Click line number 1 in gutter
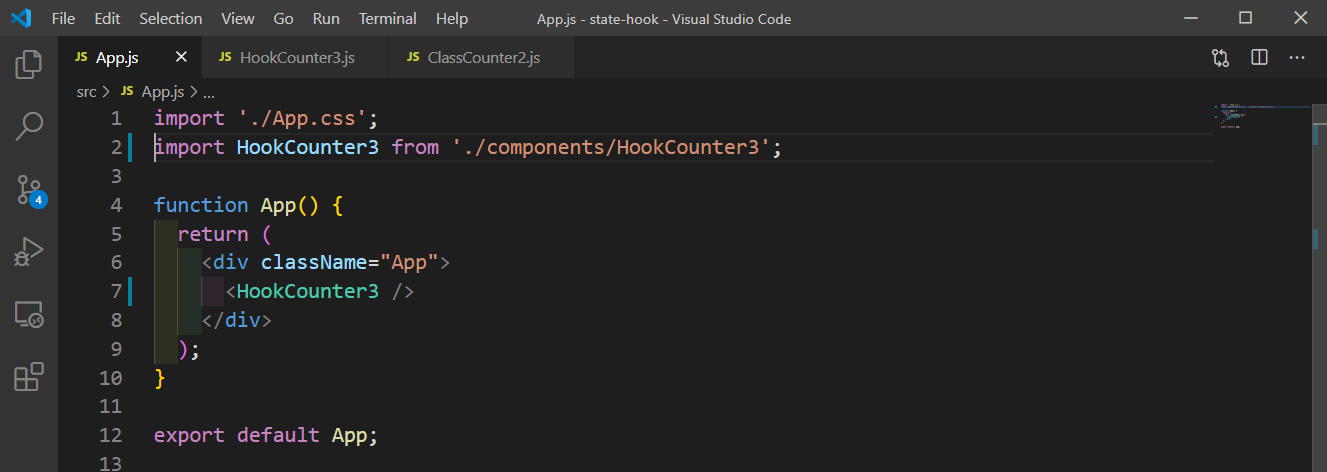Screen dimensions: 1327x472 pyautogui.click(x=116, y=118)
